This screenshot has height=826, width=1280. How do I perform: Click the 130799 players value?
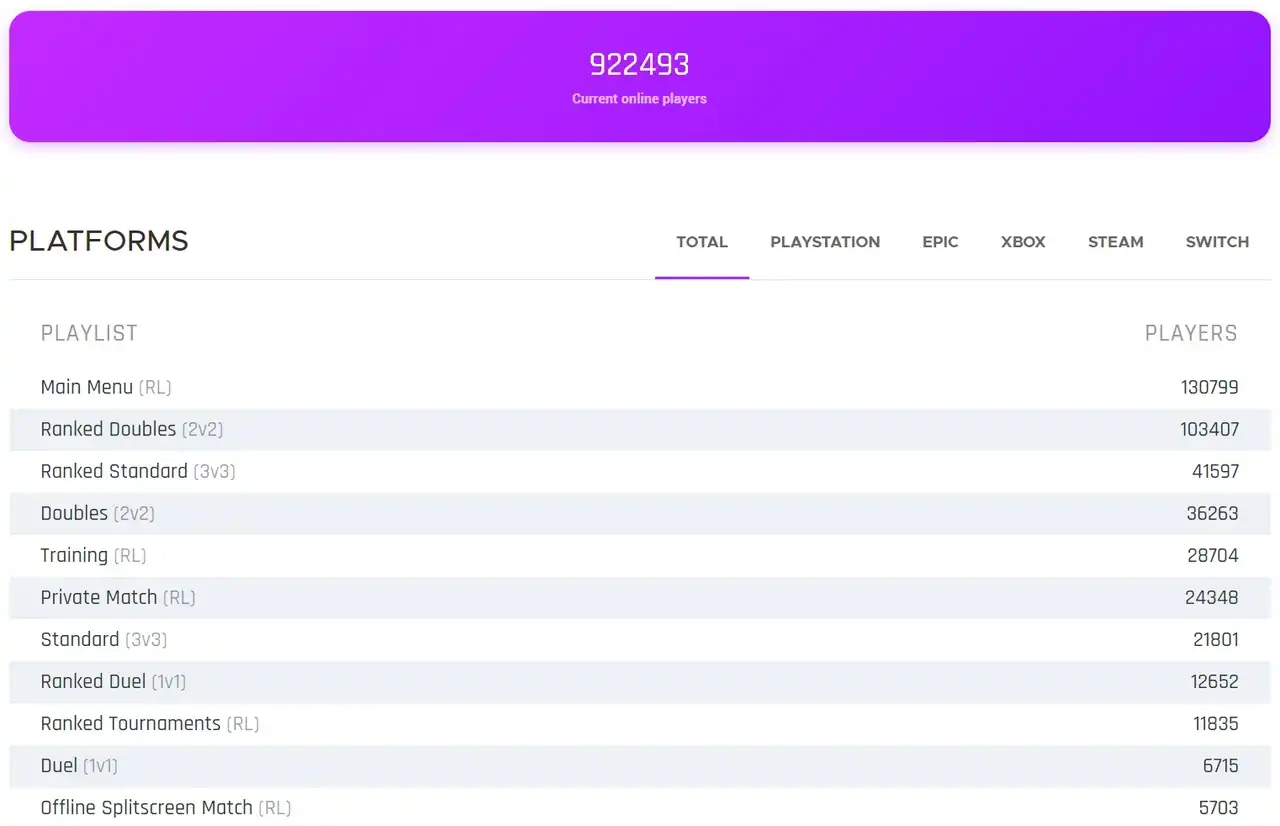click(x=1209, y=387)
